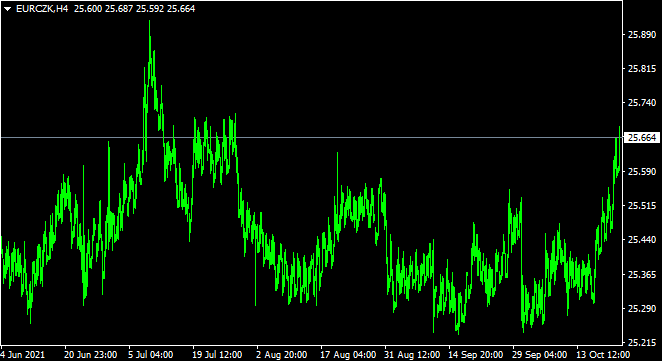Select the 4 Jun 2021 time marker
Screen dimensions: 662x361
pyautogui.click(x=23, y=354)
